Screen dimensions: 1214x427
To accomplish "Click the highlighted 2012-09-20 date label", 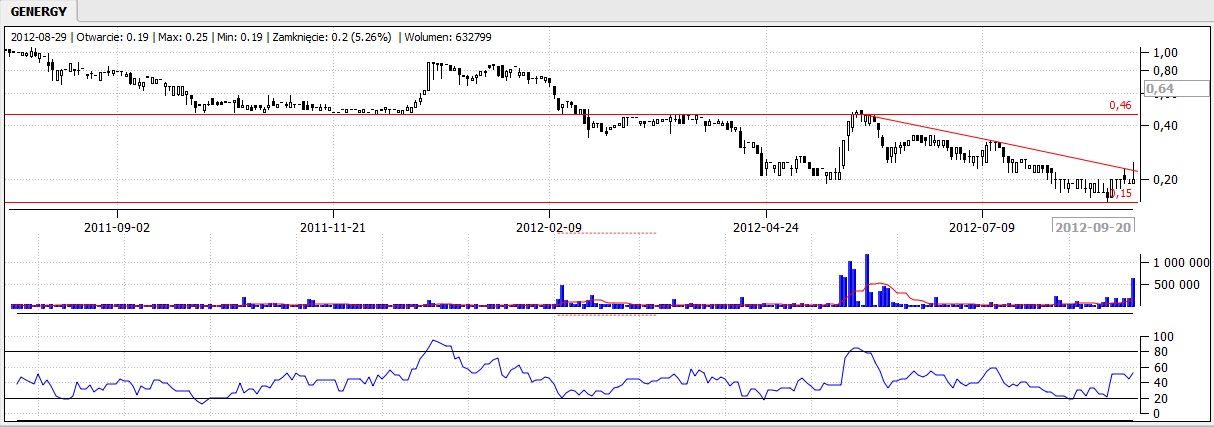I will click(x=1094, y=226).
